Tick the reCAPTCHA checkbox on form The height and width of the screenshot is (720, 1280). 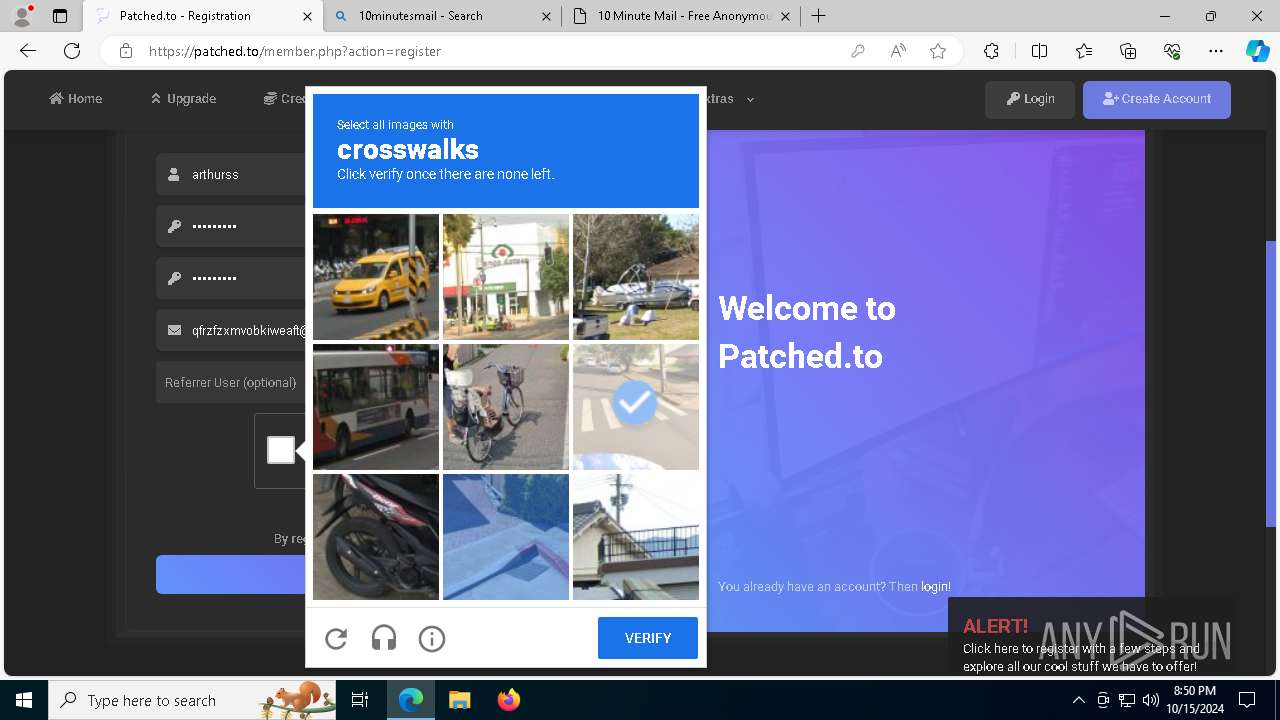pyautogui.click(x=281, y=450)
